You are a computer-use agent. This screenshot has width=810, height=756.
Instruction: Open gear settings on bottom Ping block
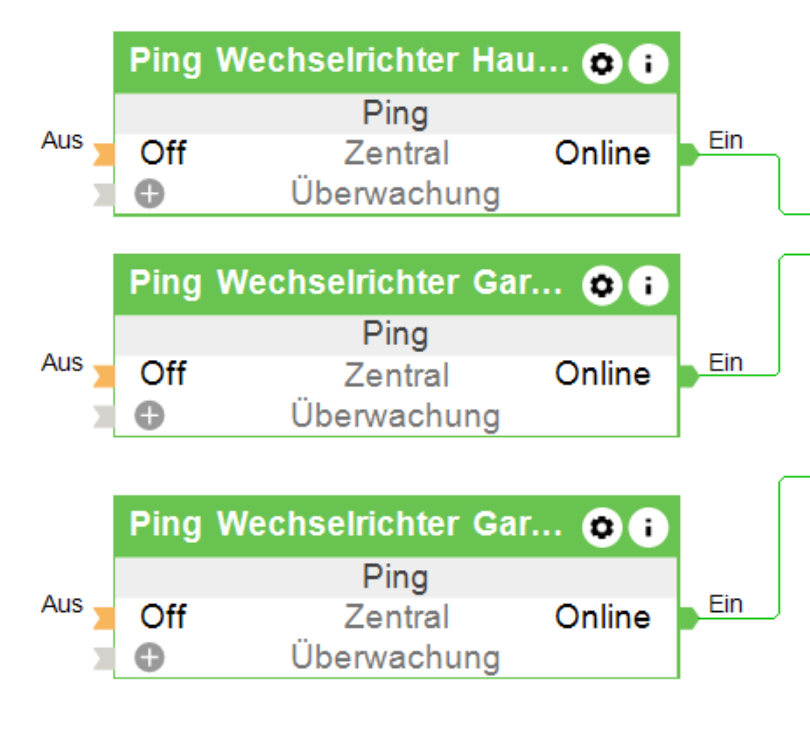601,527
